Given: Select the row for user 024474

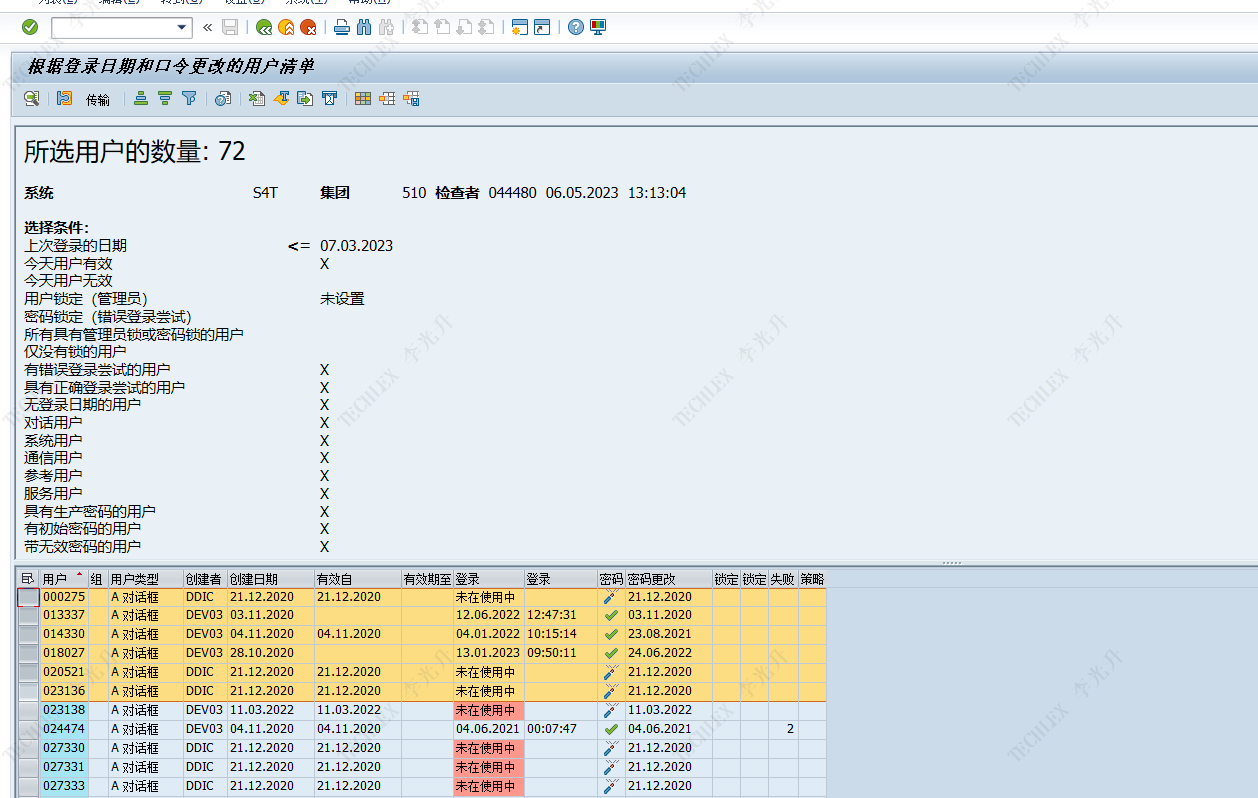Looking at the screenshot, I should 28,729.
